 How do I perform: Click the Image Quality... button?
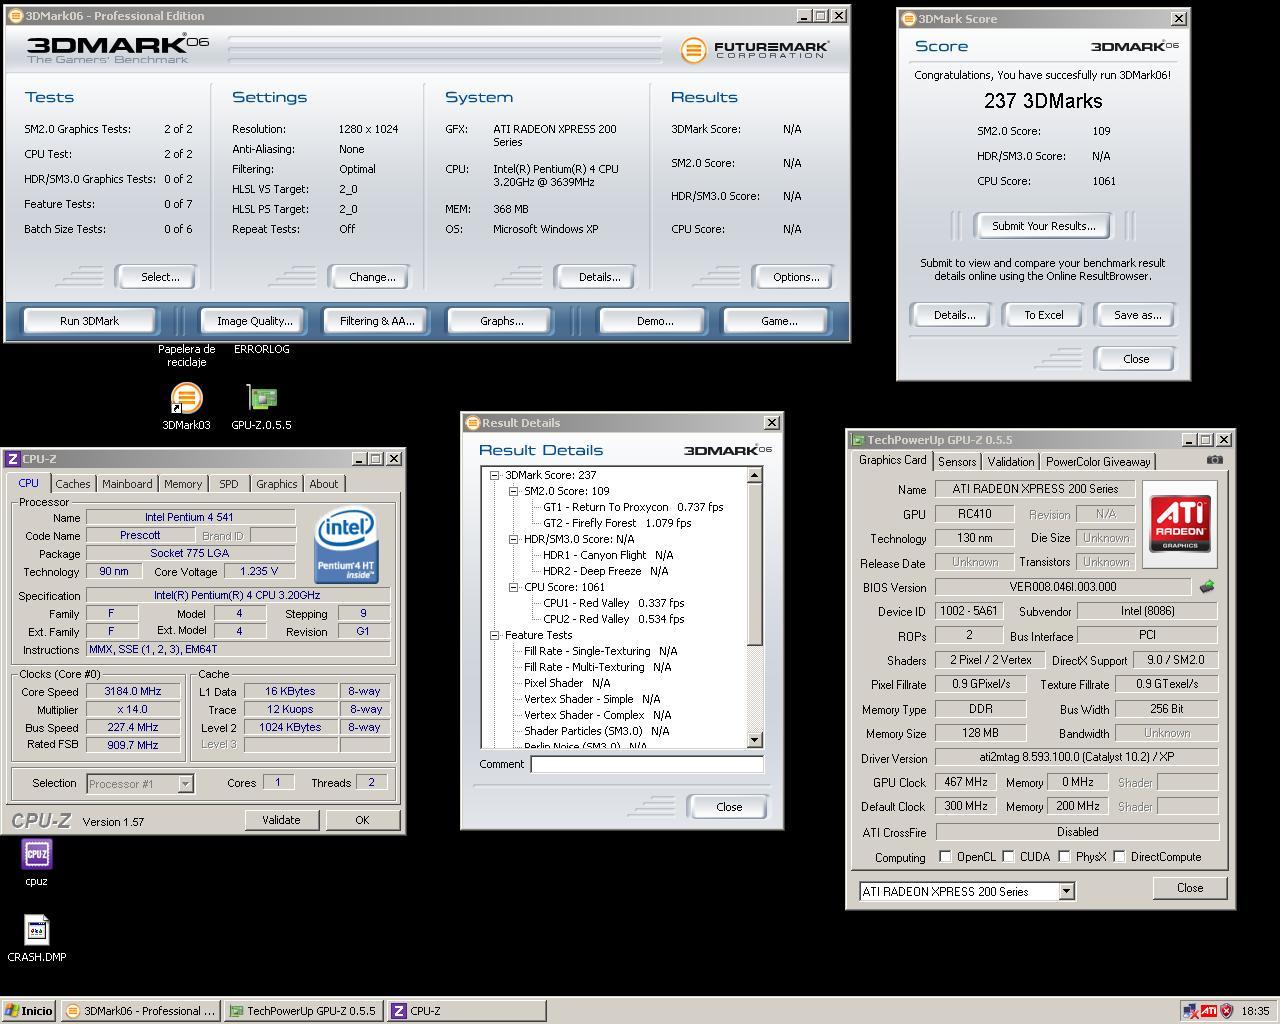coord(255,321)
